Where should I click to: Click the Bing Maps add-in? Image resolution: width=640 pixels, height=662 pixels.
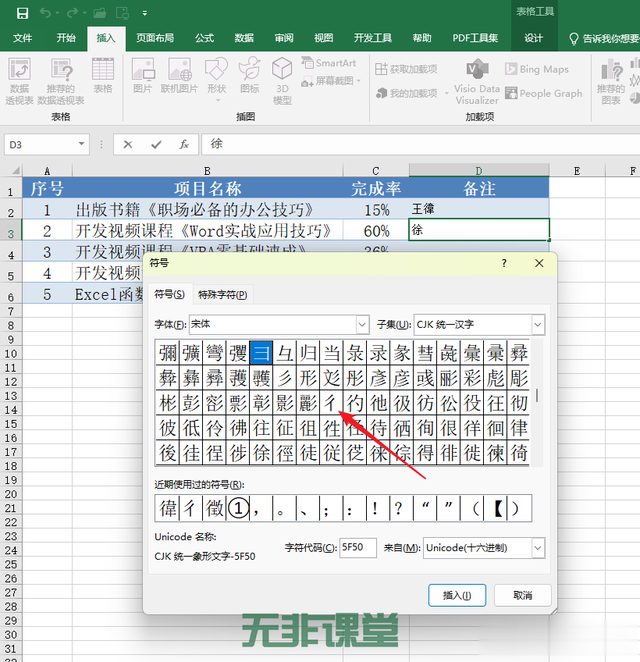coord(537,69)
